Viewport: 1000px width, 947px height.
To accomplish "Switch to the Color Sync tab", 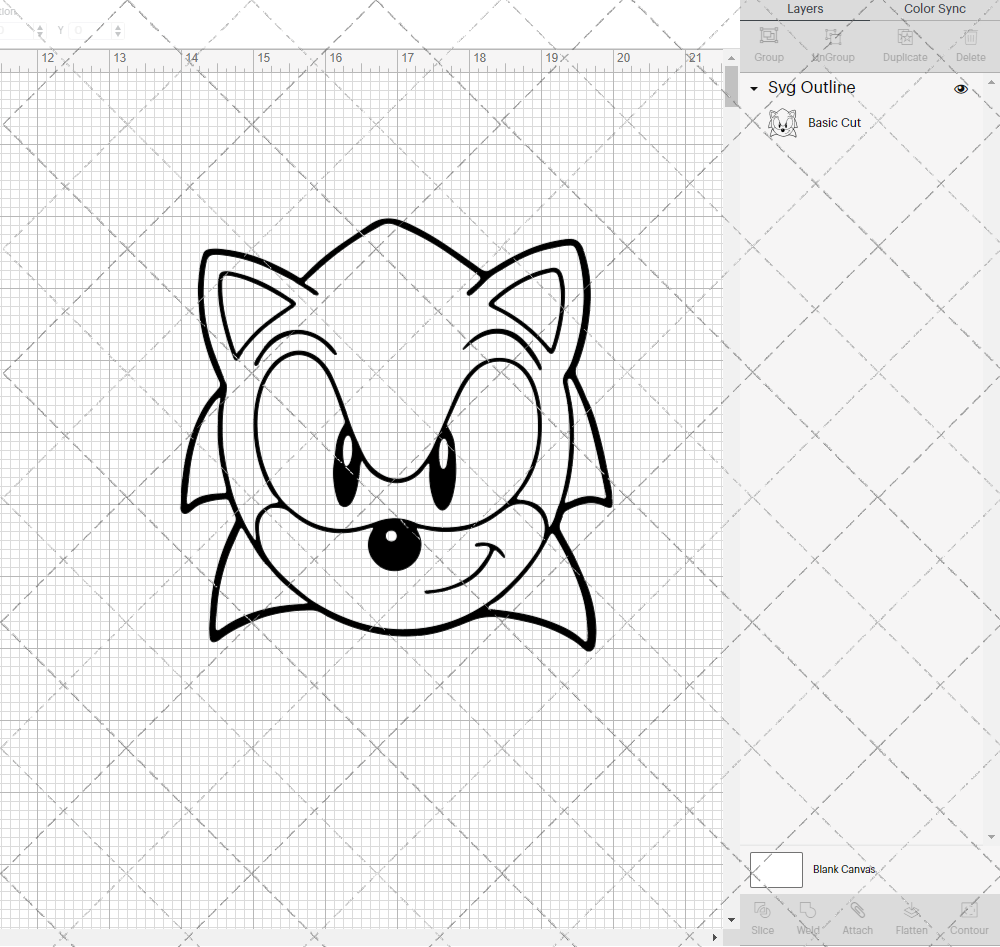I will pos(934,9).
